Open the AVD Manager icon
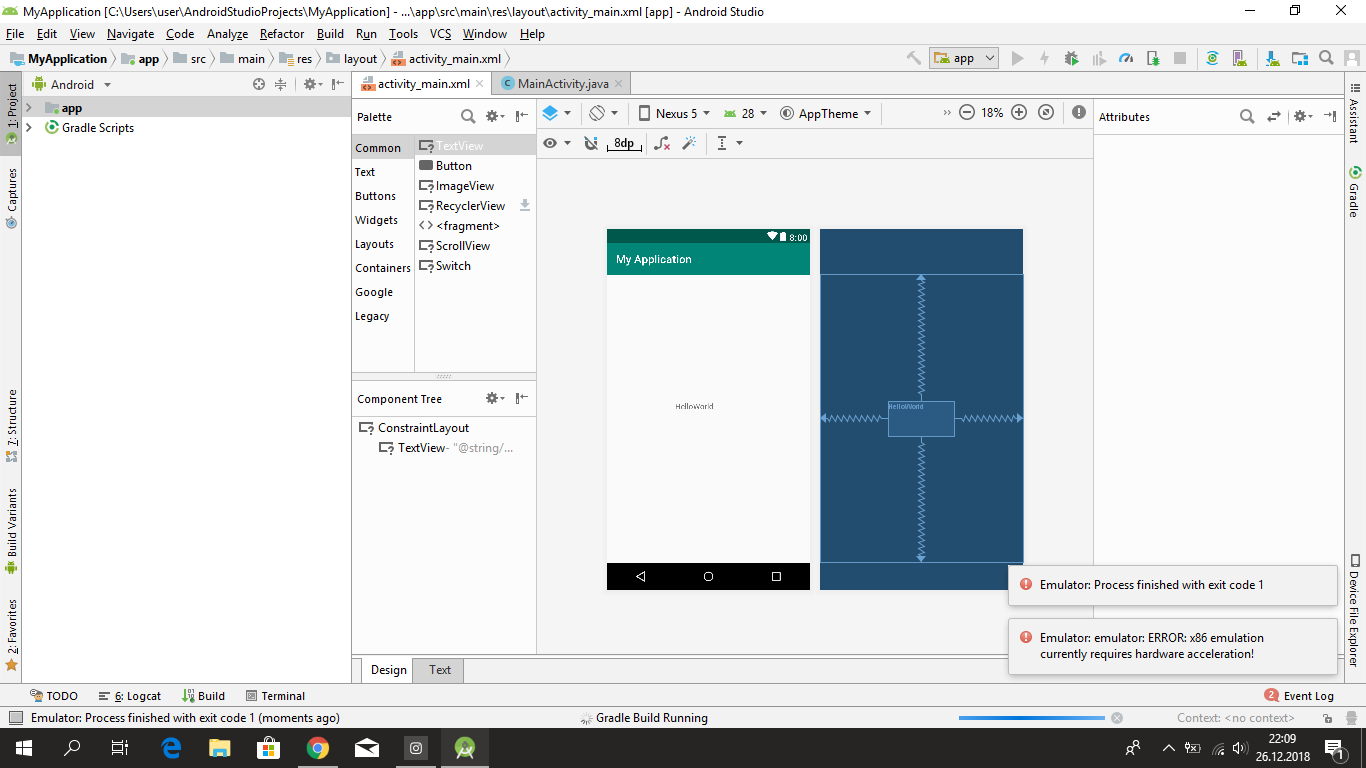 pos(1239,58)
